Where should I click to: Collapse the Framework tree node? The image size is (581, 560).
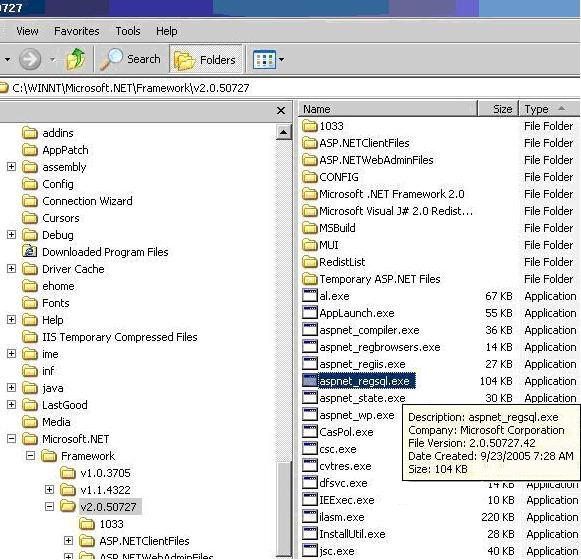[30, 456]
